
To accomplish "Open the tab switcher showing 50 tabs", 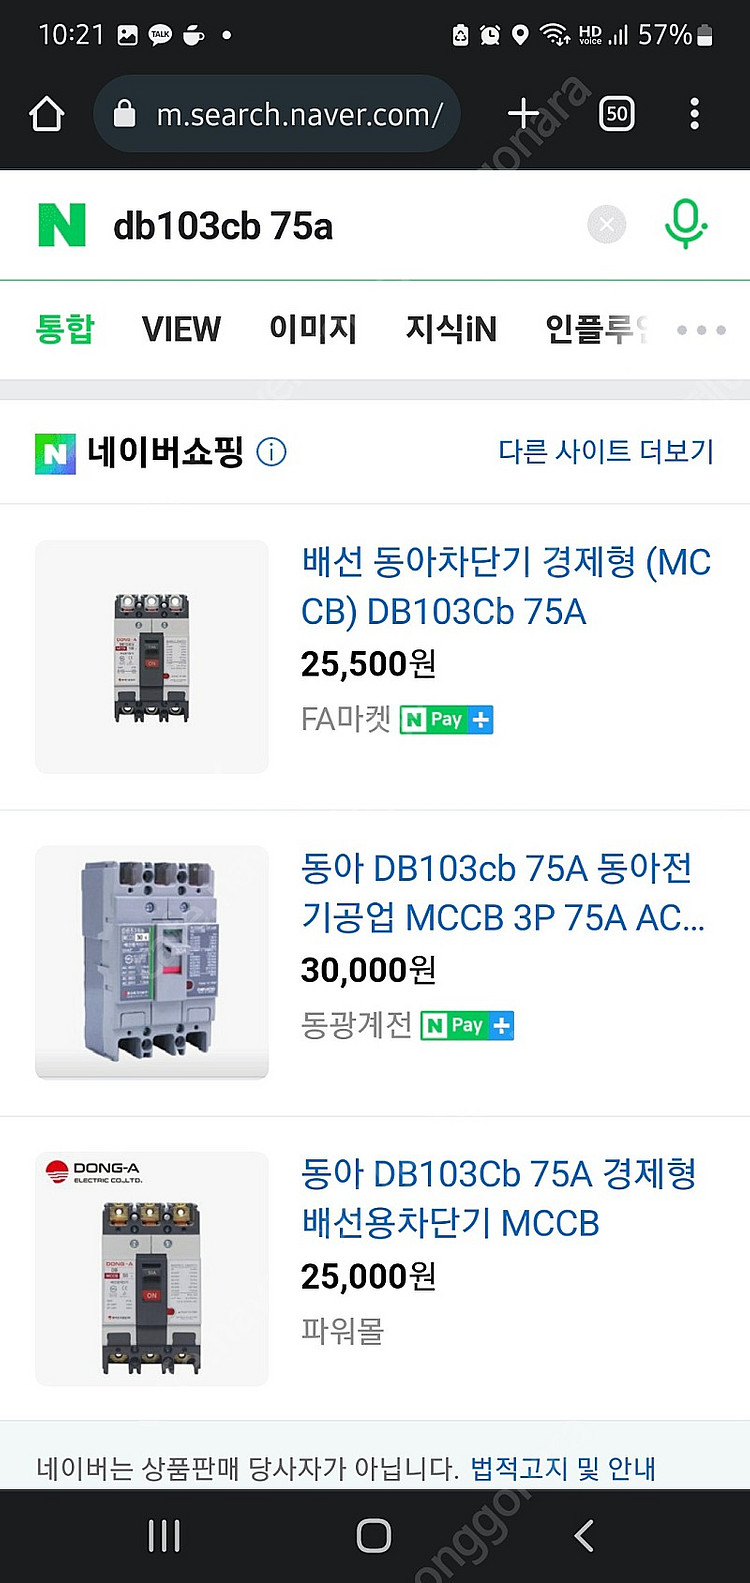I will click(x=616, y=114).
